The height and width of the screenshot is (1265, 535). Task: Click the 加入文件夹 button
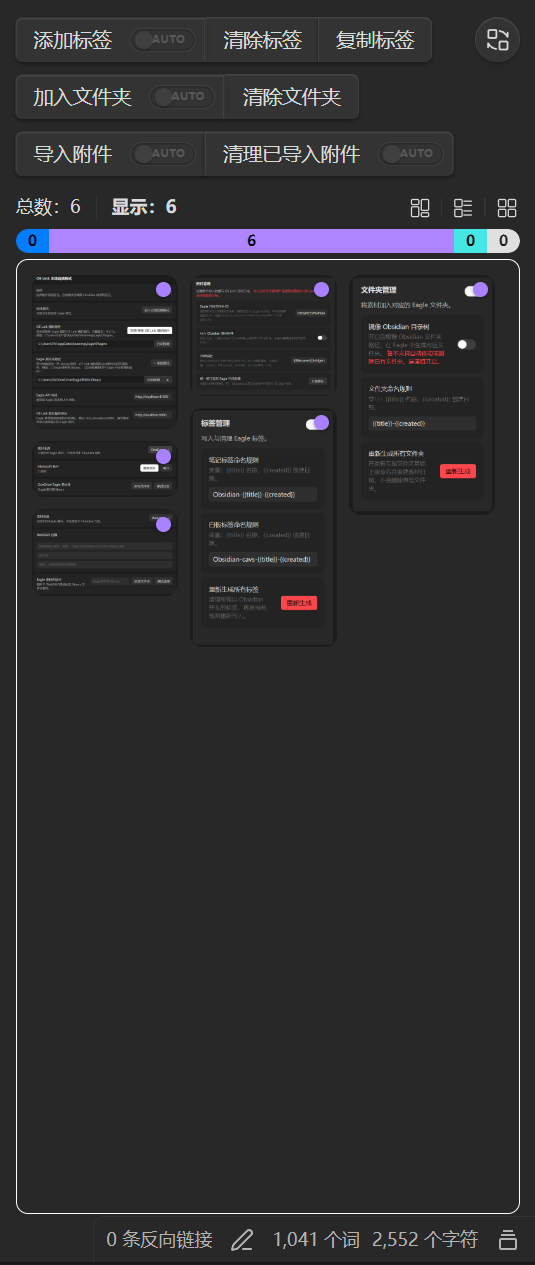(82, 97)
